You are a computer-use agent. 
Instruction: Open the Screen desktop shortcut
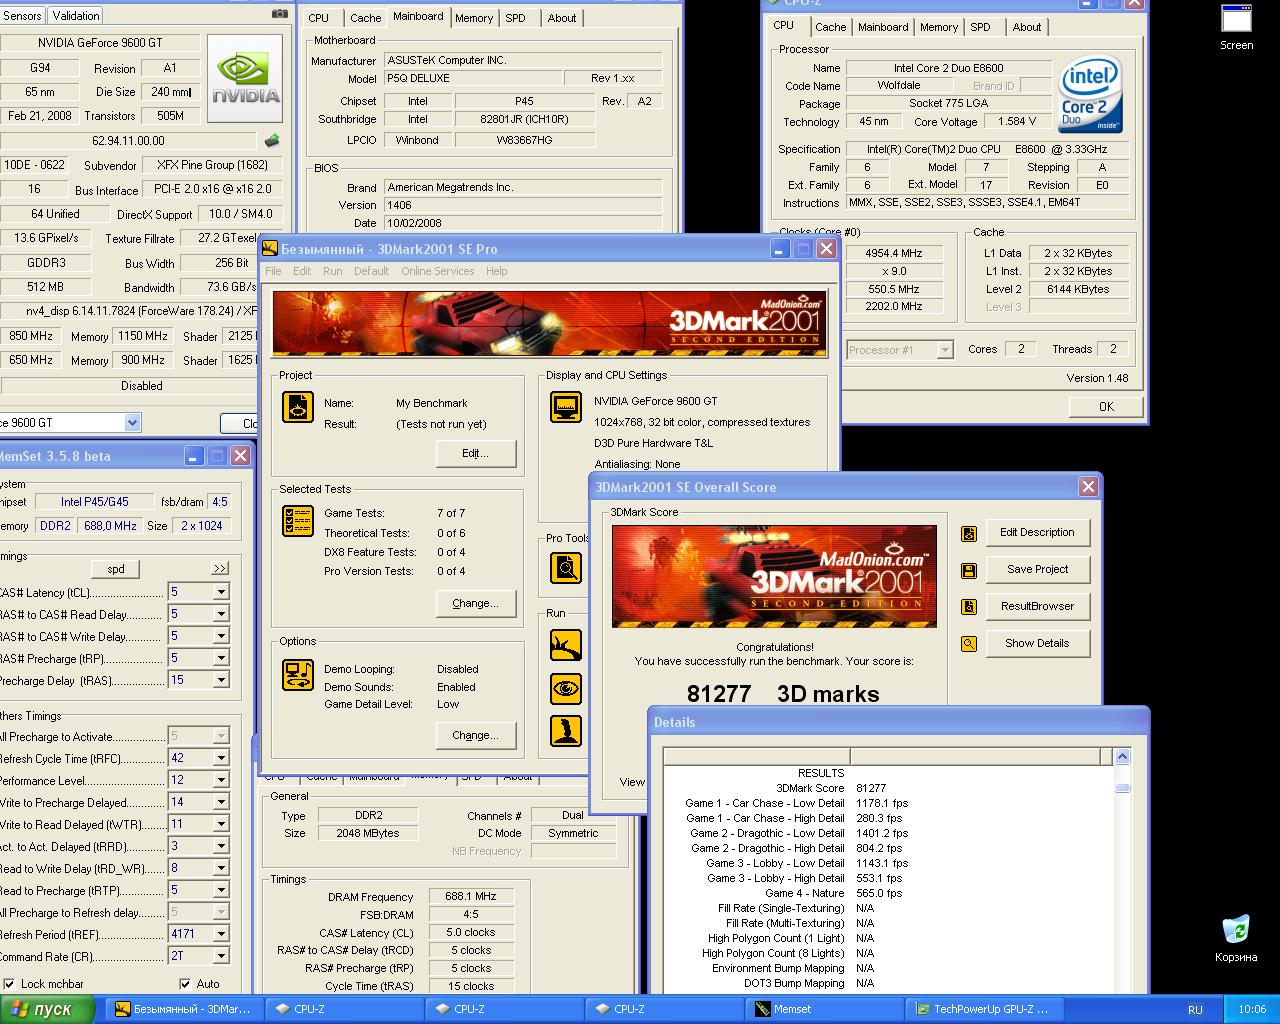[x=1236, y=27]
